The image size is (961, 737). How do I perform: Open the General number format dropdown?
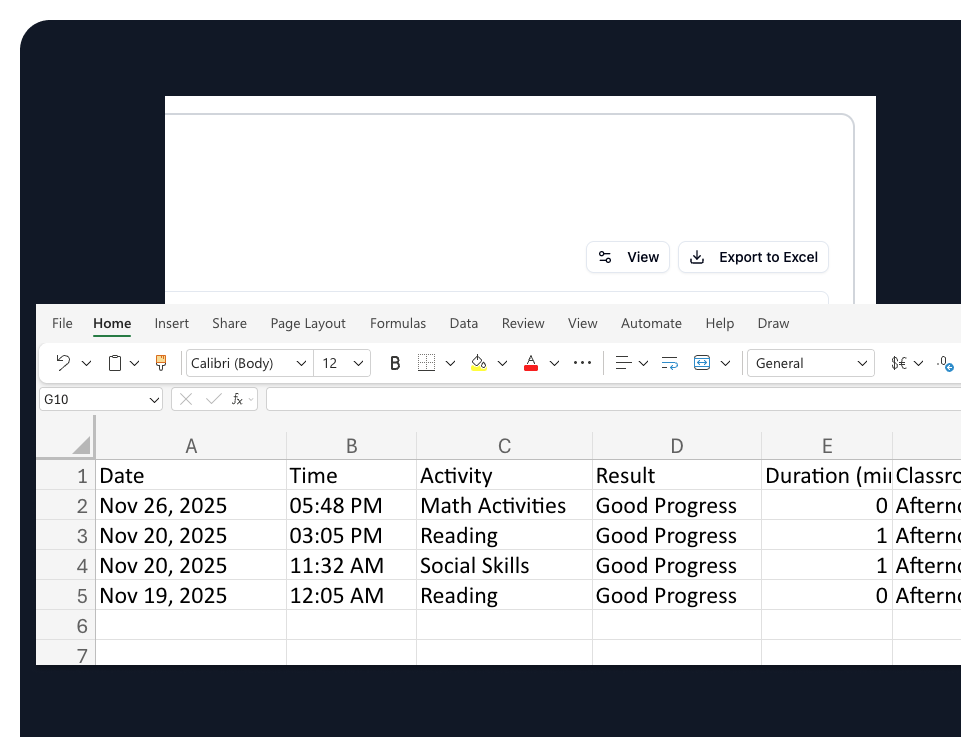(810, 363)
